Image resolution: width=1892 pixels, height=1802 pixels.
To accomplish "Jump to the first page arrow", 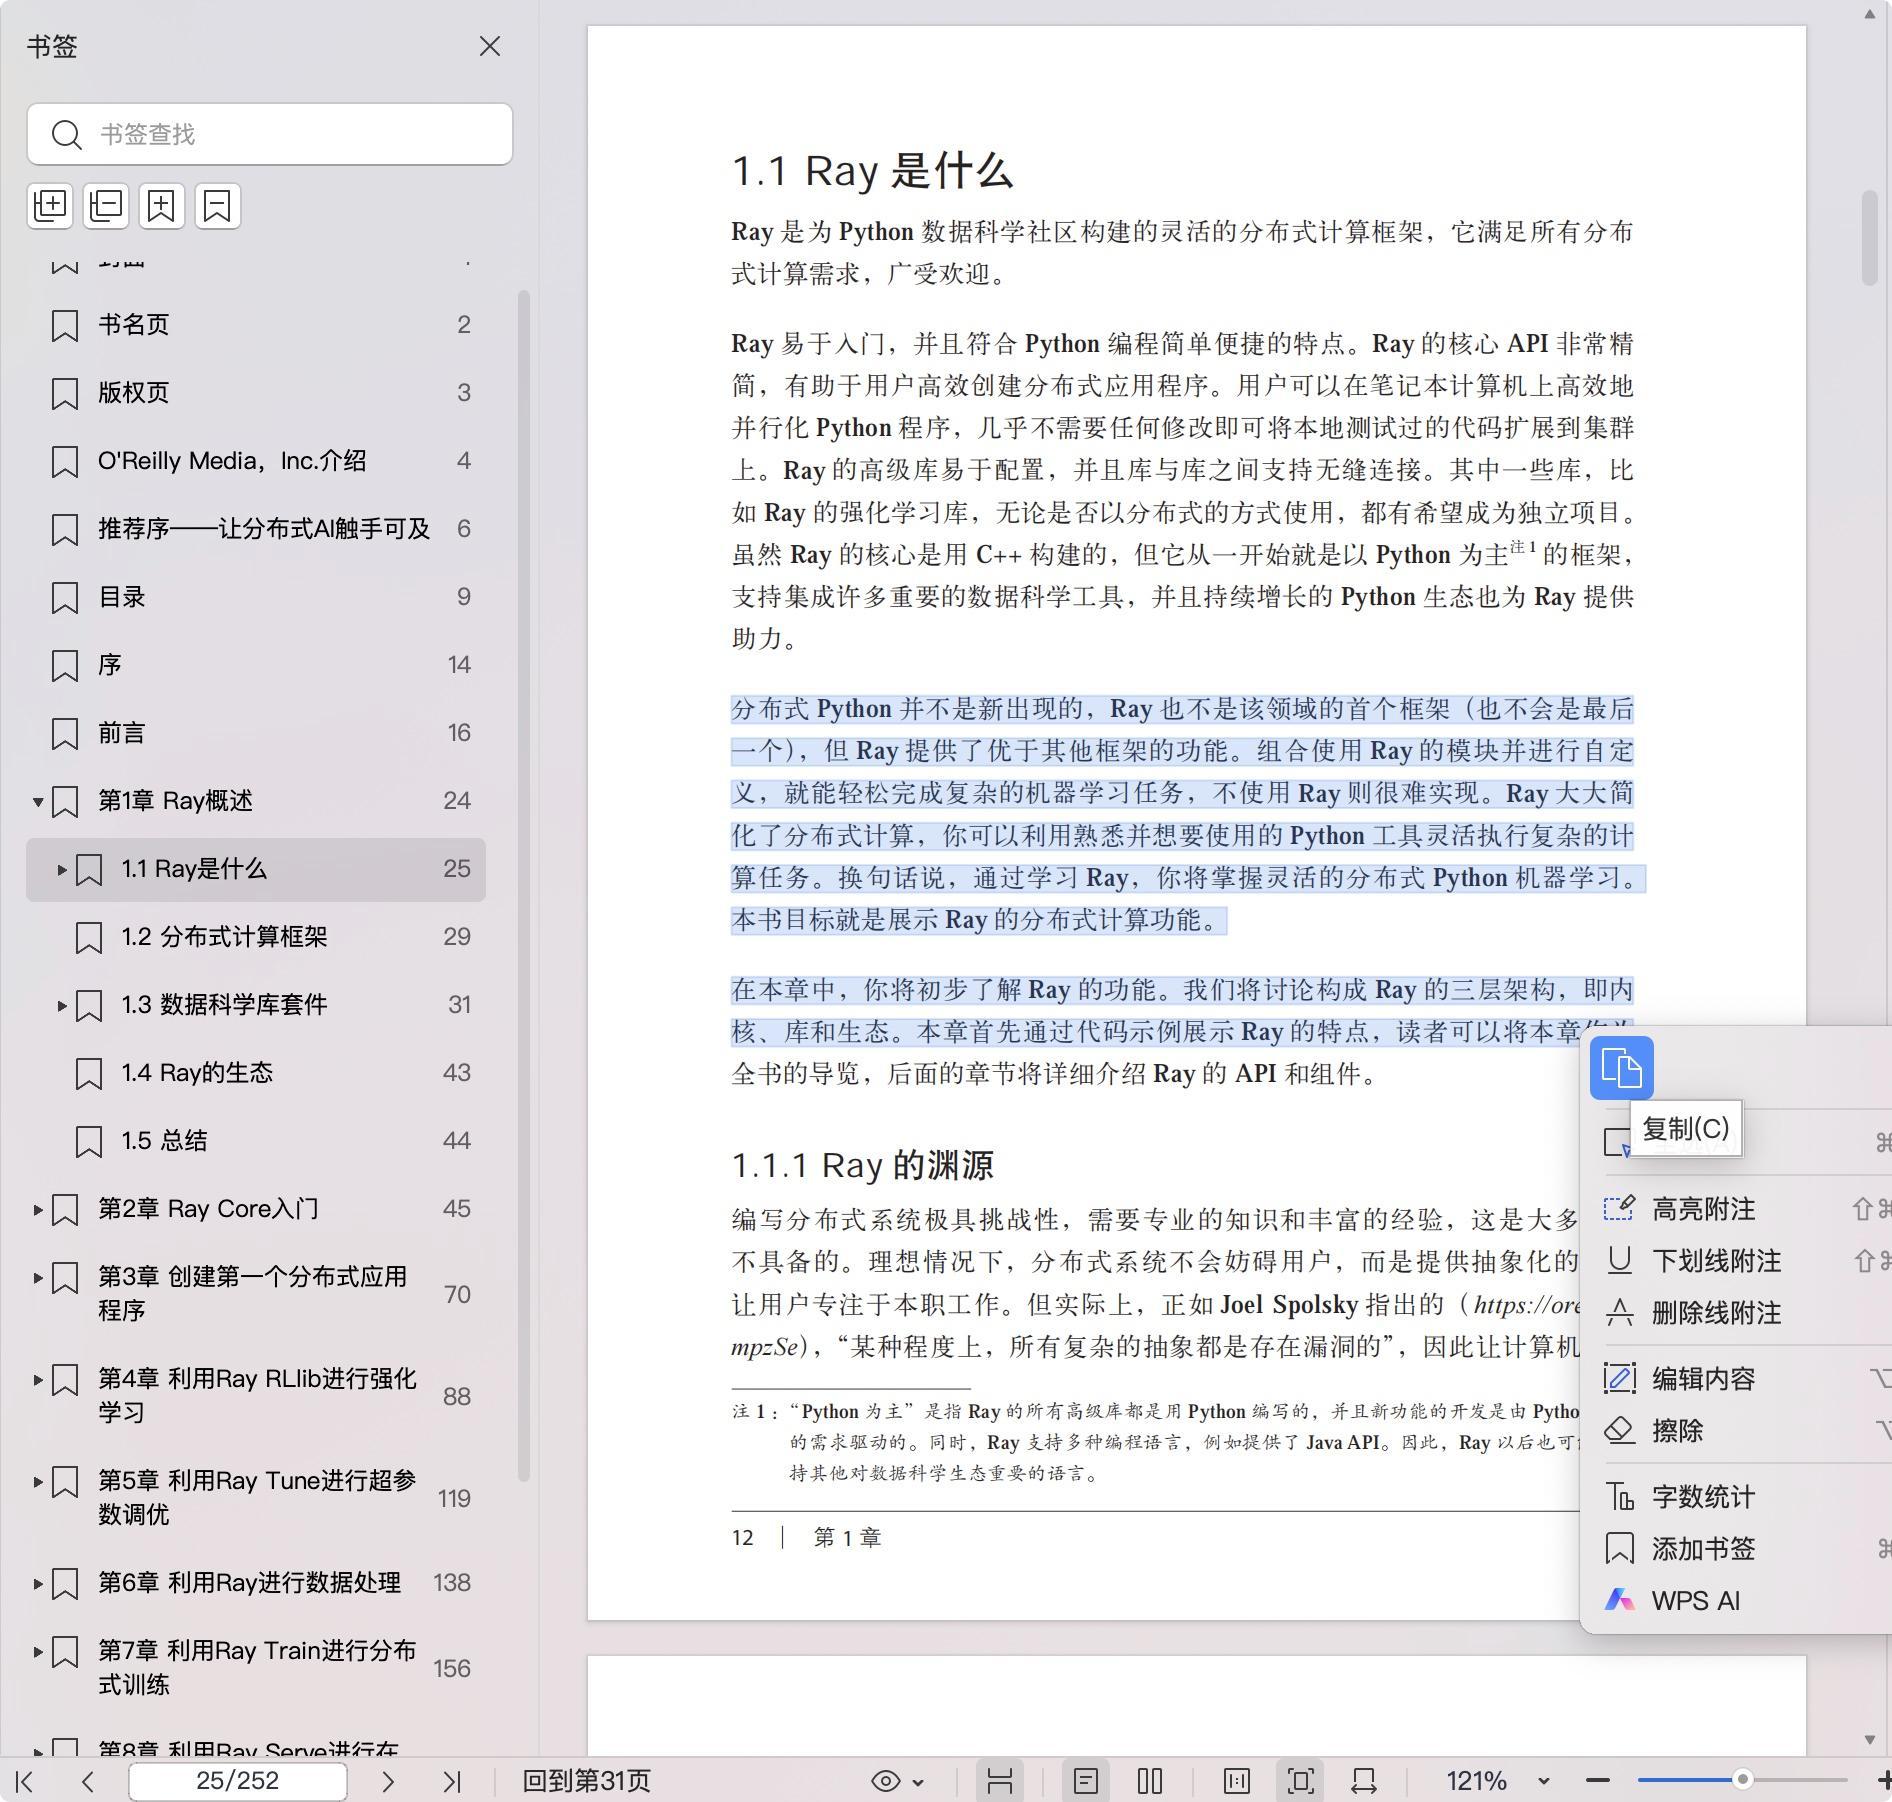I will 26,1781.
